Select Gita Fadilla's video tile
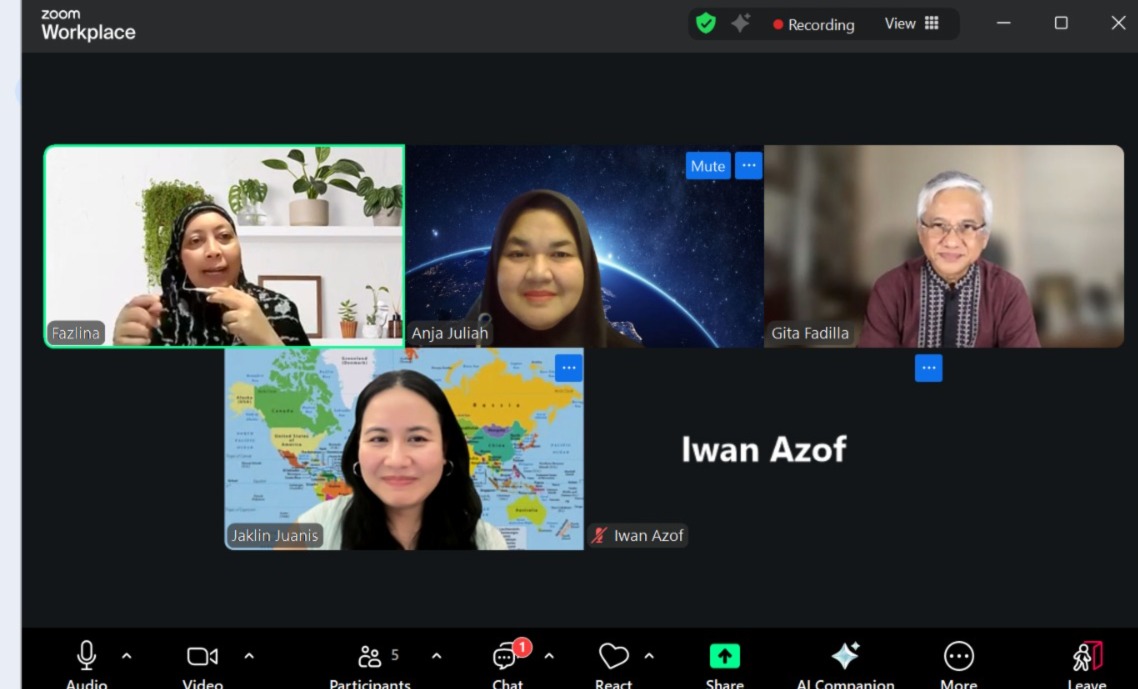Viewport: 1138px width, 689px height. (x=943, y=246)
